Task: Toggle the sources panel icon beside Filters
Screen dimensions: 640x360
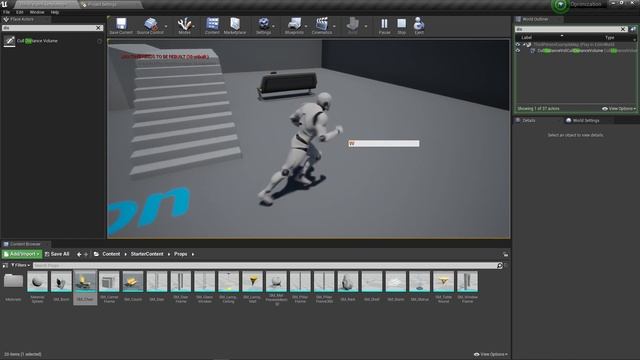Action: [x=5, y=265]
